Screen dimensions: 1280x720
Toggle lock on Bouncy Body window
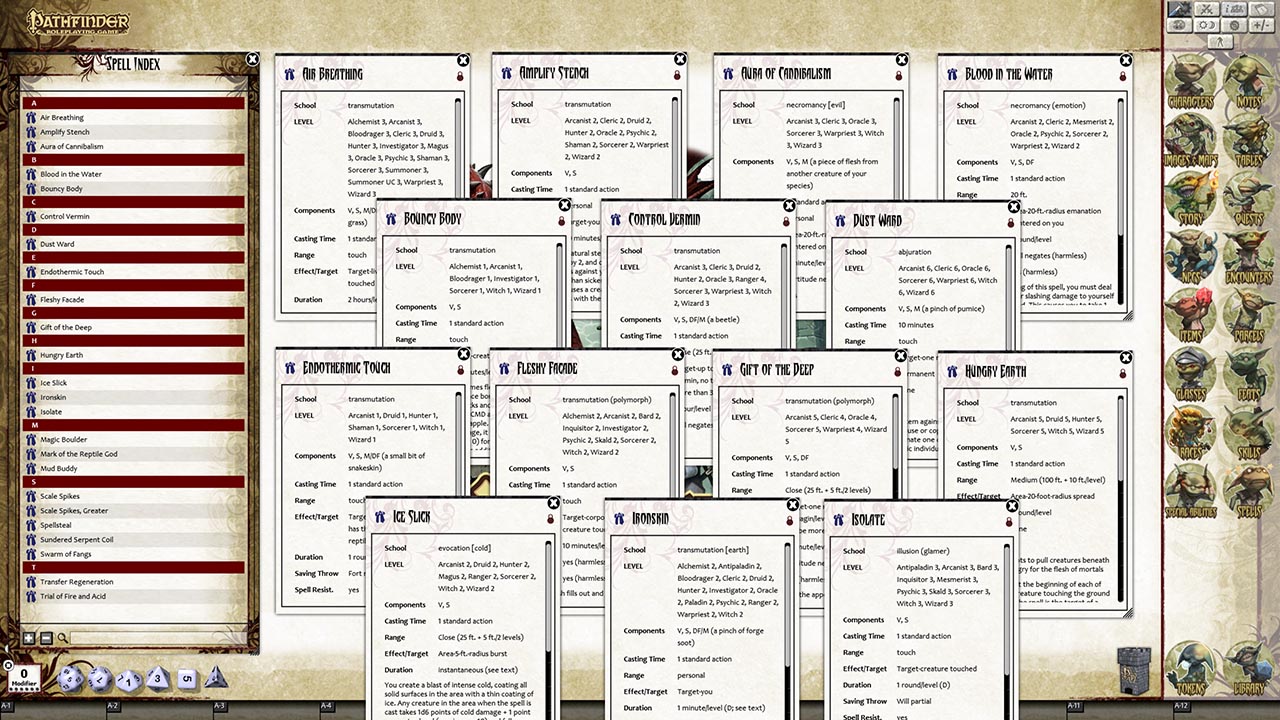pos(561,221)
